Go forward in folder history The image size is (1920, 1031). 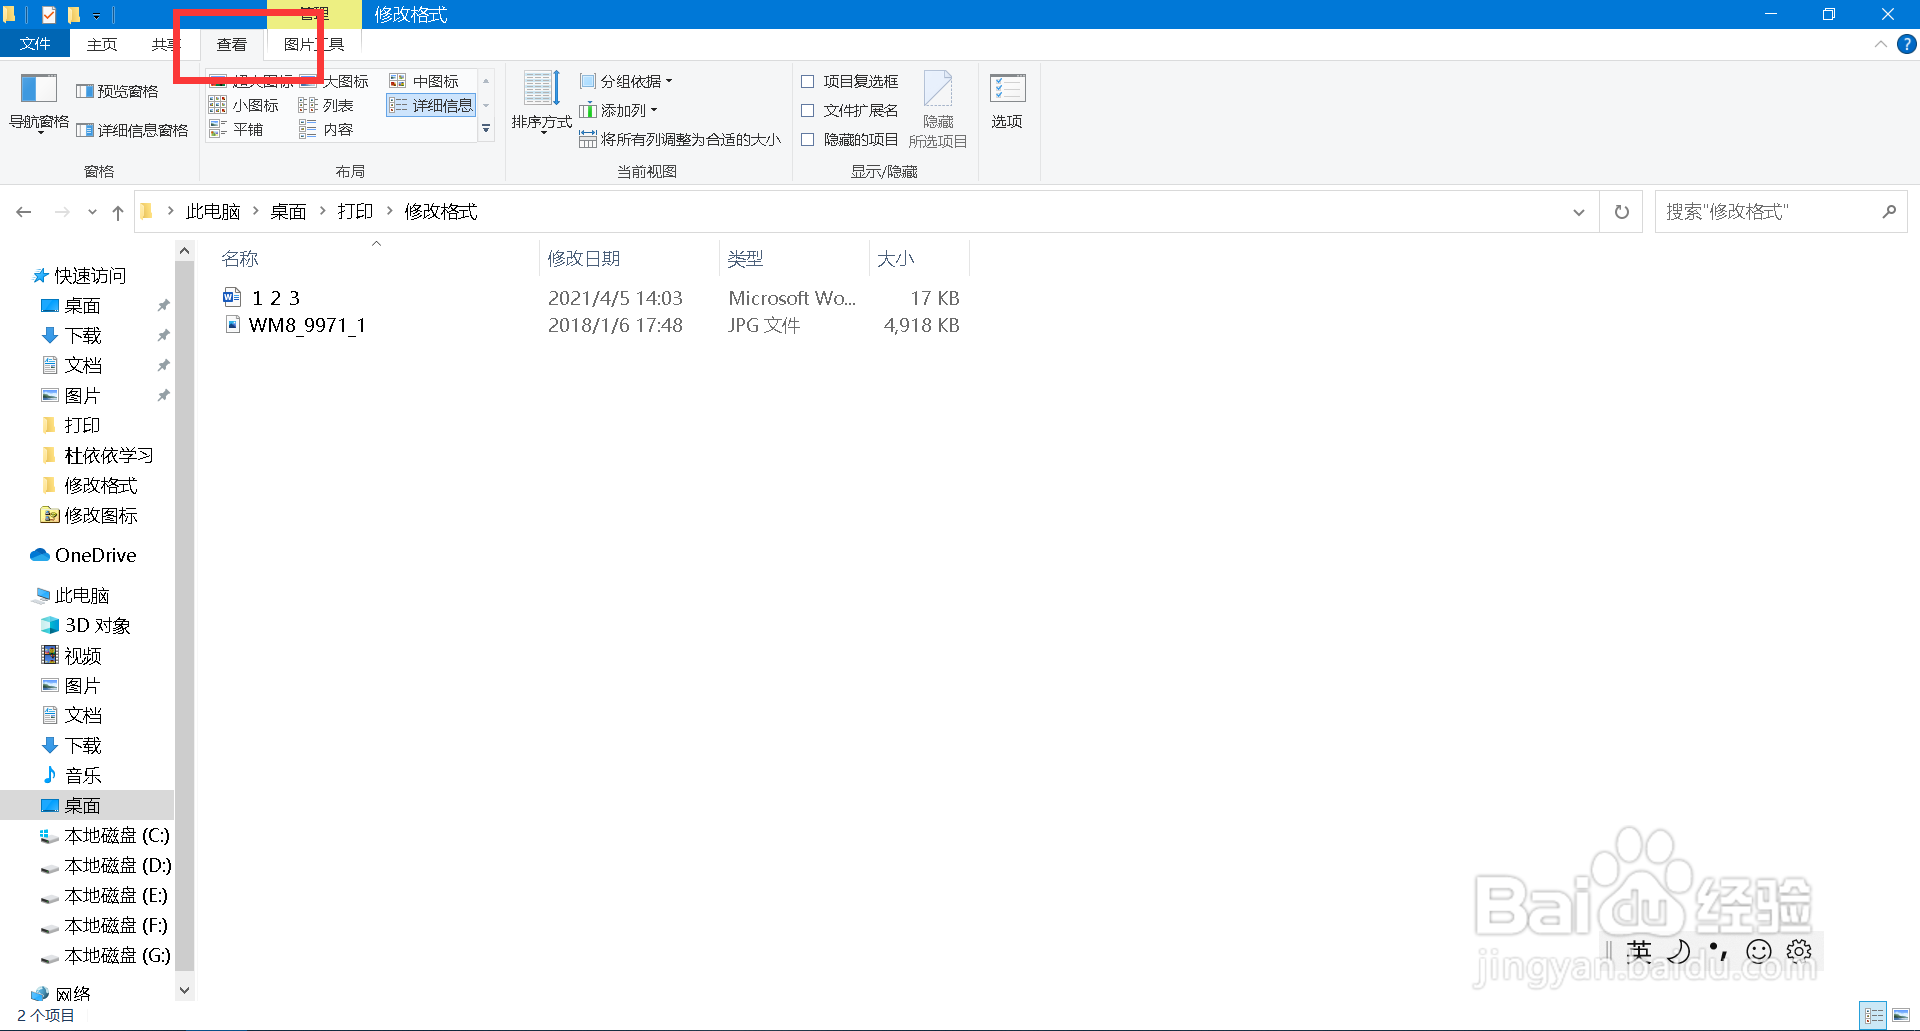point(62,212)
